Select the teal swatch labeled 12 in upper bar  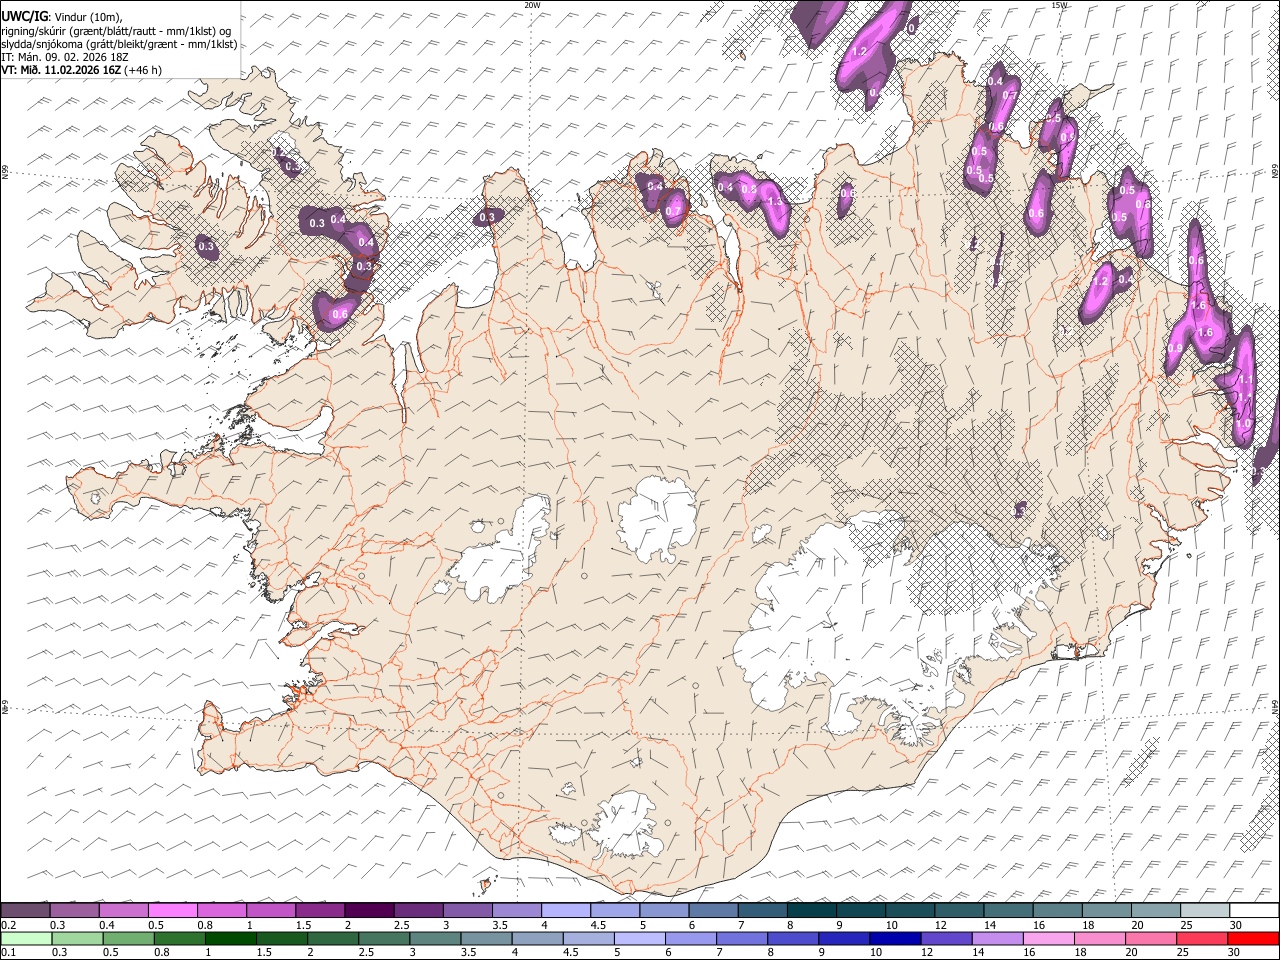point(958,910)
